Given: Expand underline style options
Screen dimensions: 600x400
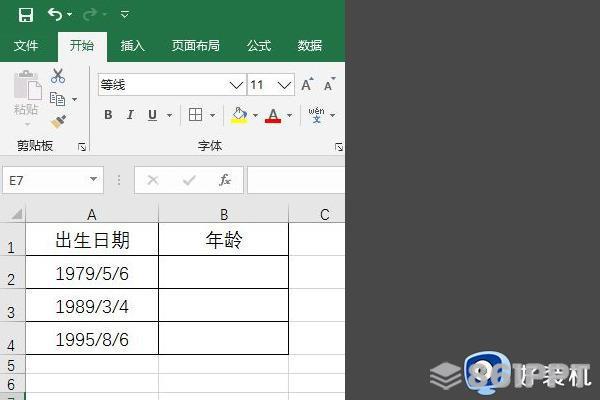Looking at the screenshot, I should [169, 115].
